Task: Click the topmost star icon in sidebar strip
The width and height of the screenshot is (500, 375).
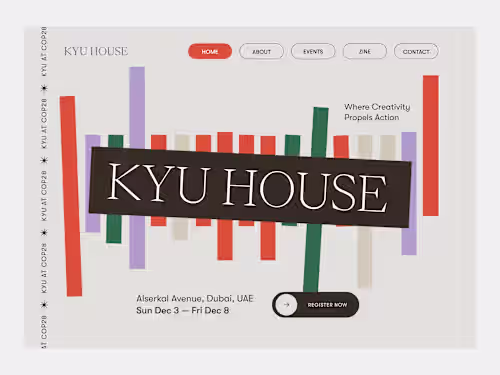Action: click(44, 88)
